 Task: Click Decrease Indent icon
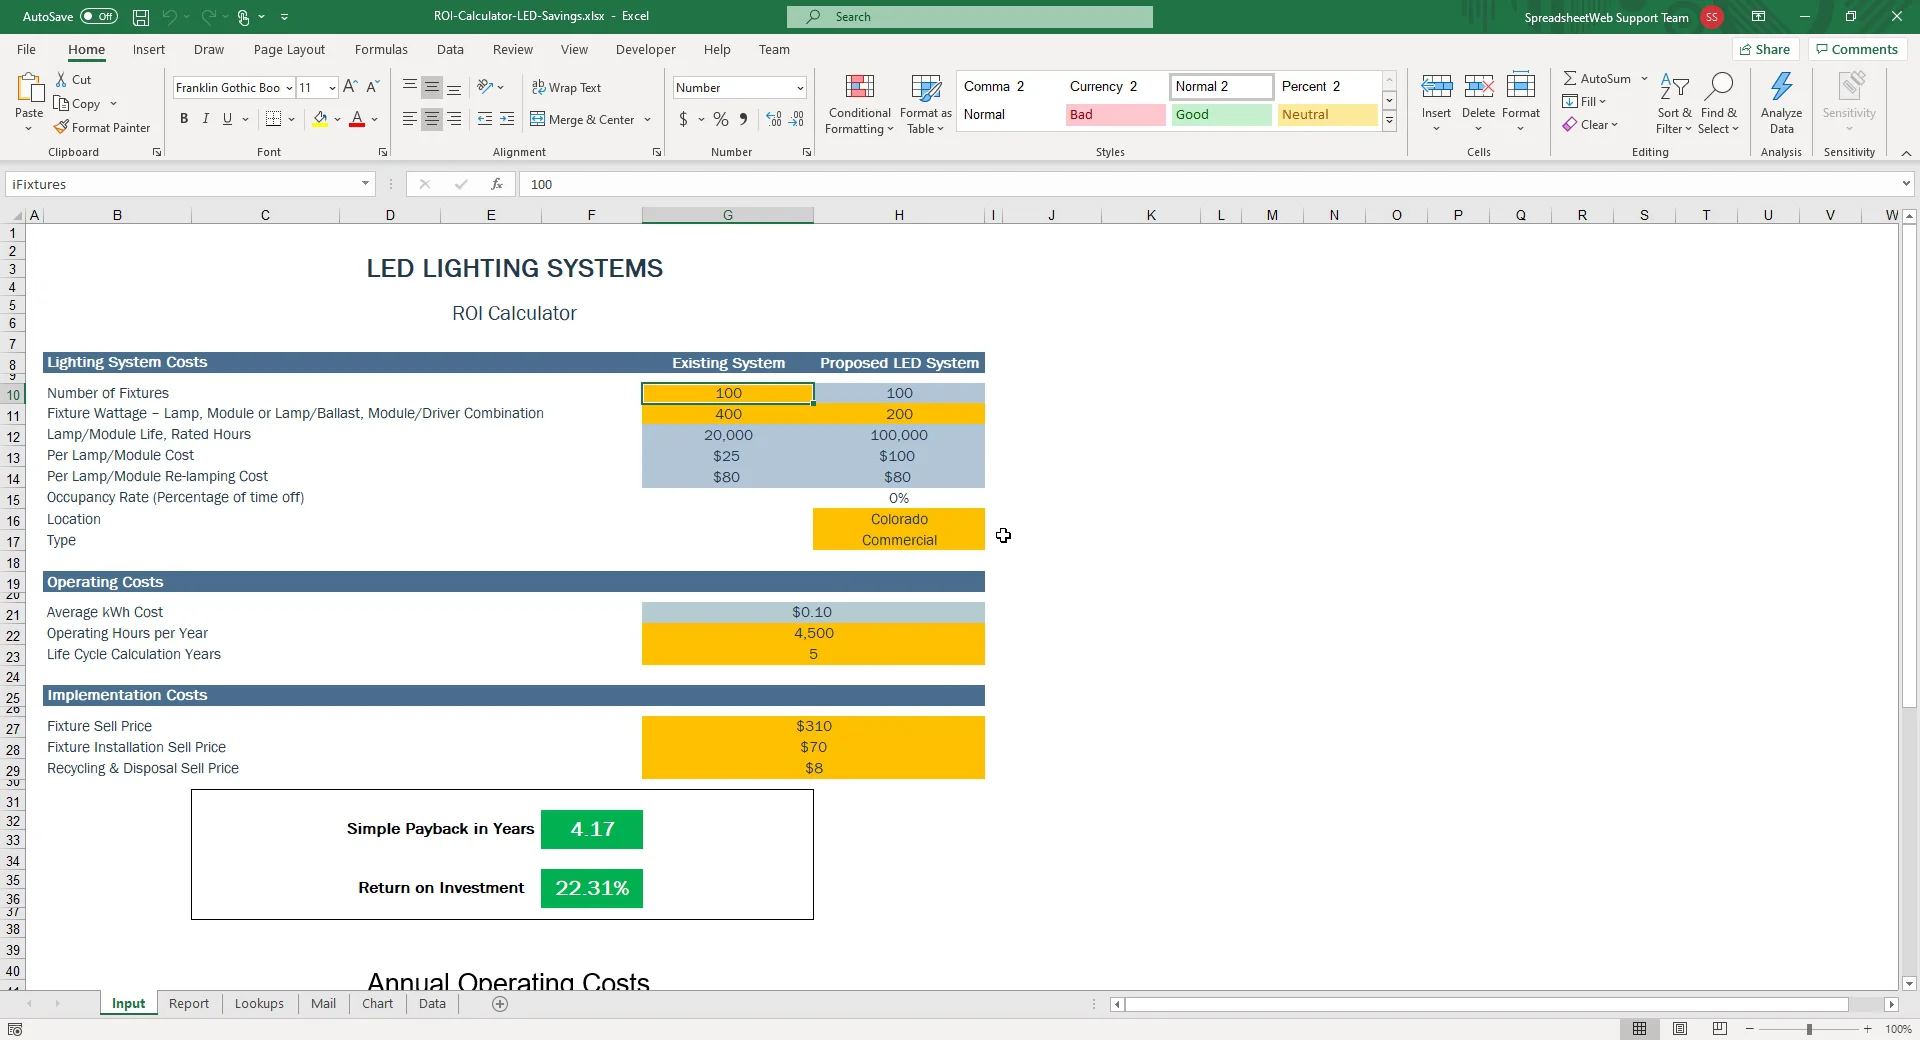click(x=485, y=119)
